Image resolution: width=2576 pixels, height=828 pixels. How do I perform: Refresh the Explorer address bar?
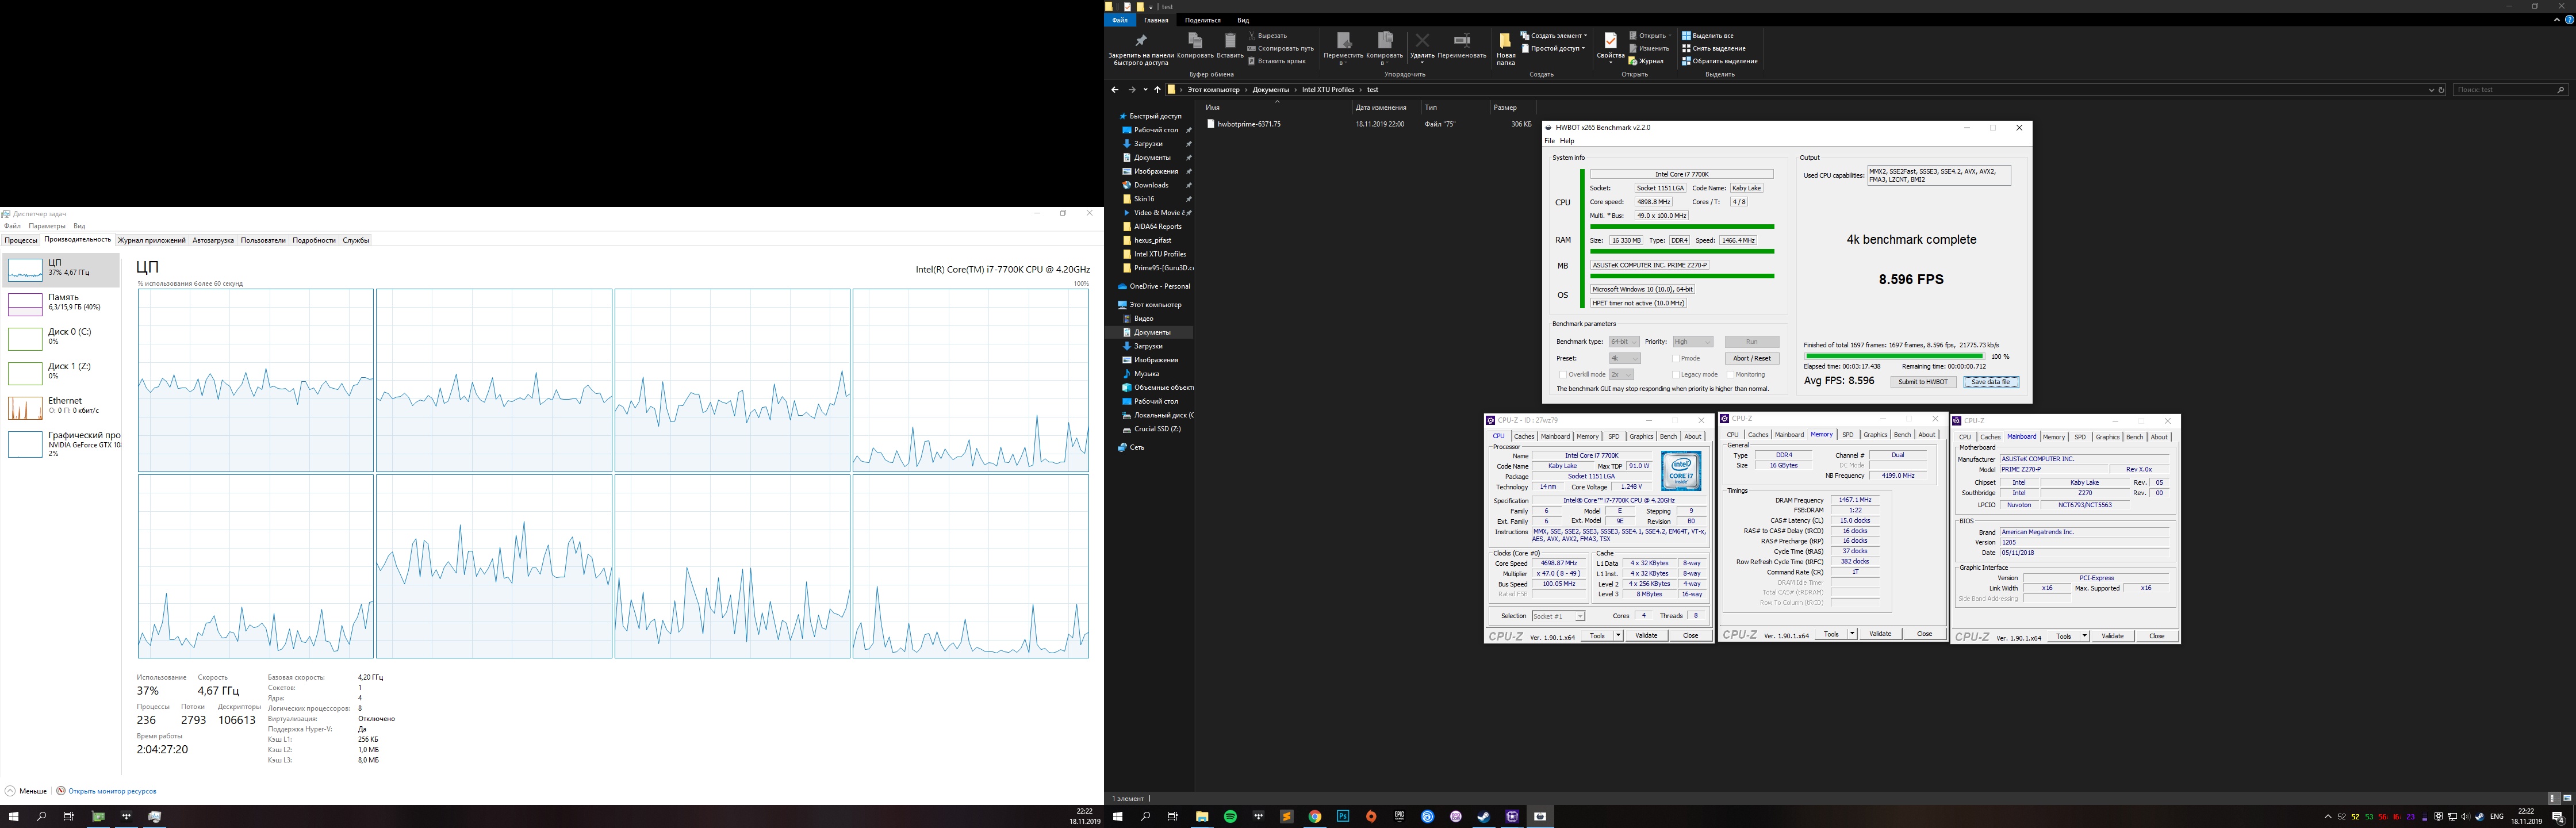[2441, 90]
